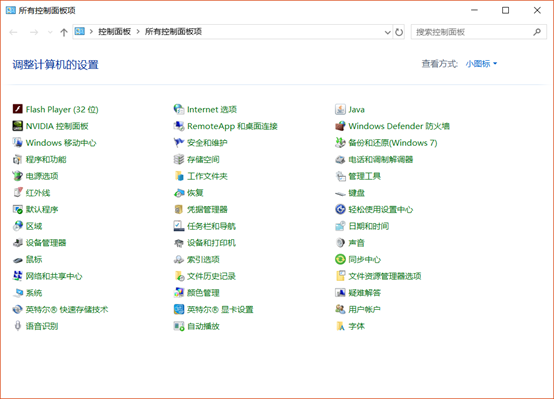Open the 备份和还原(Windows 7) icon
The width and height of the screenshot is (554, 399).
pos(340,142)
